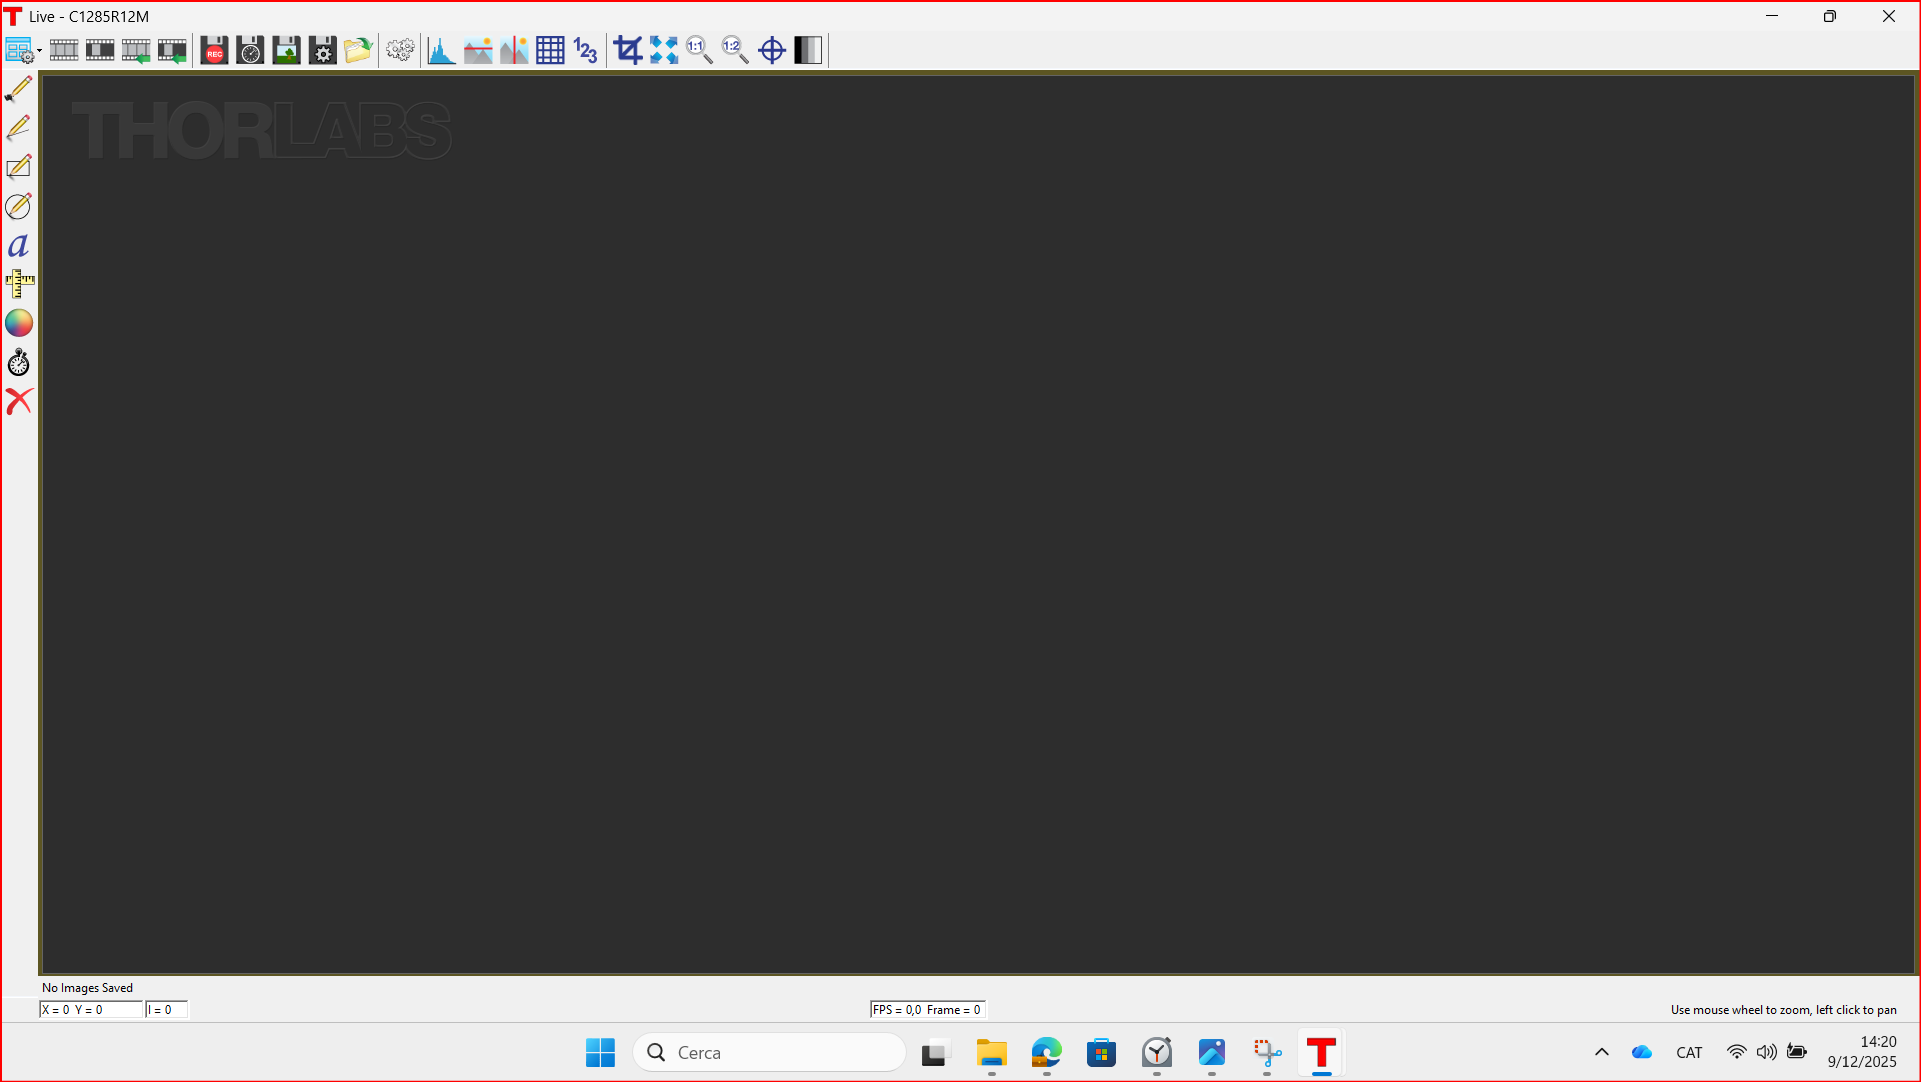The image size is (1921, 1082).
Task: Select the rectangle annotation tool
Action: pos(18,167)
